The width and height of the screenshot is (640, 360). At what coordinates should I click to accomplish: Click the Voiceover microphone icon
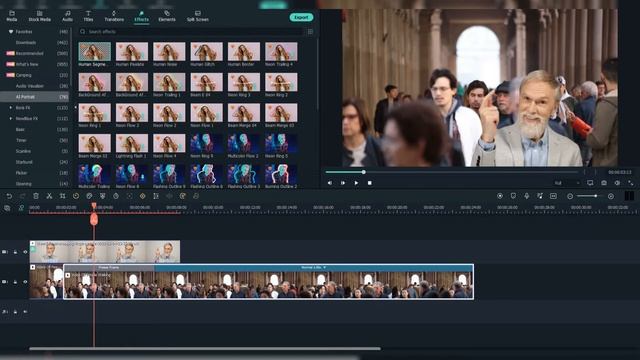click(x=527, y=196)
